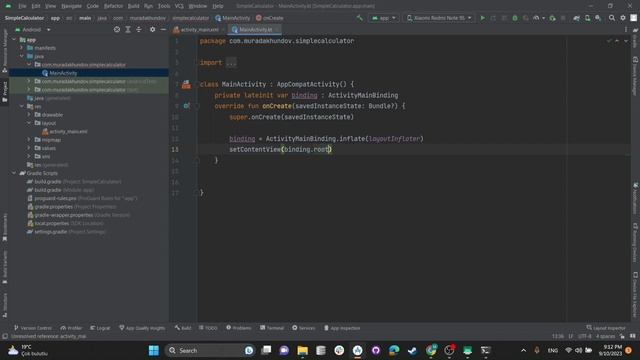The image size is (640, 360).
Task: Run the app with green play button
Action: coord(483,18)
